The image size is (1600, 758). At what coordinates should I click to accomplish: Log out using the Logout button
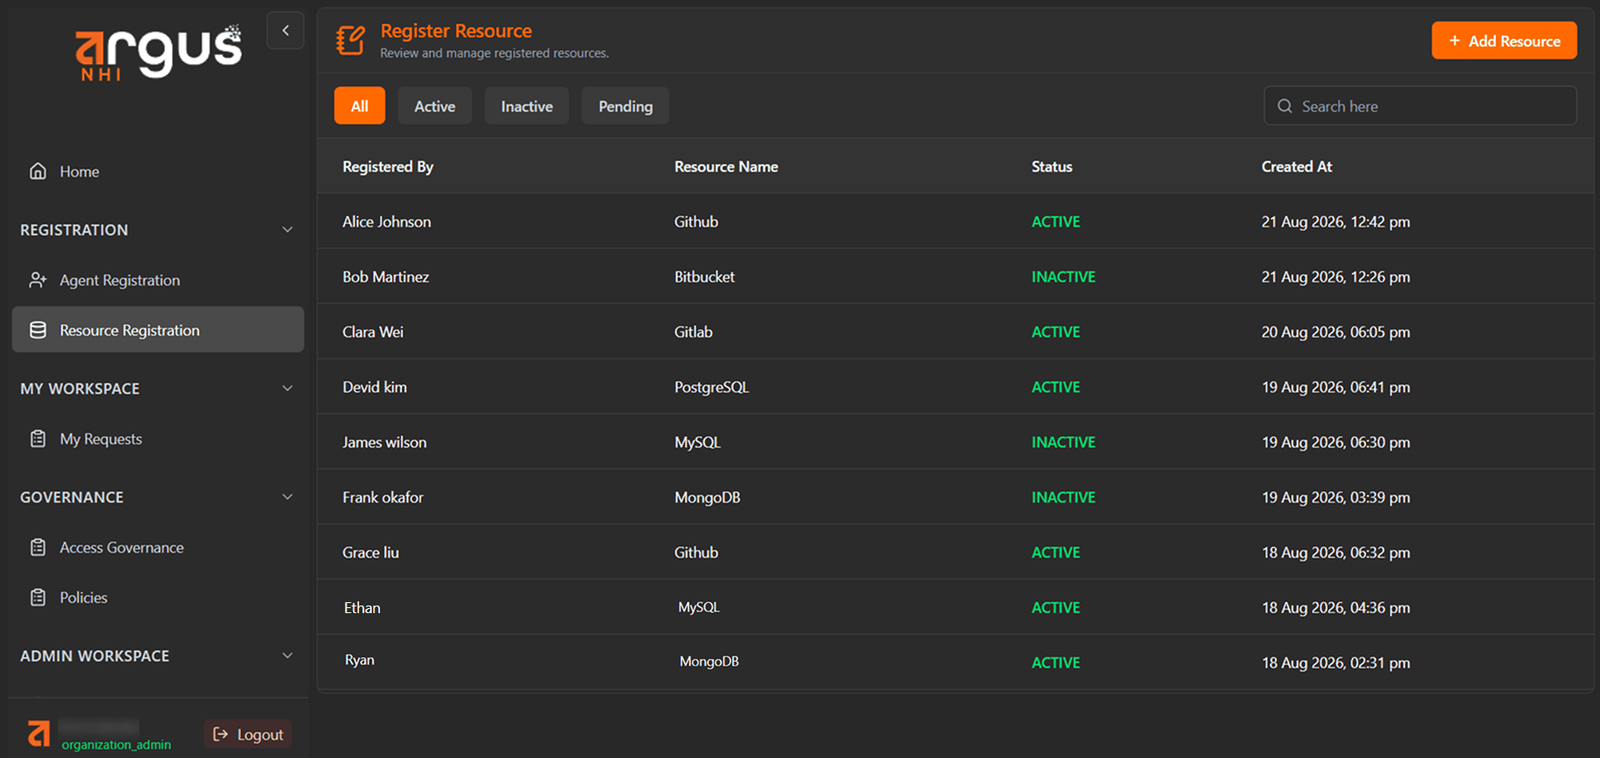tap(248, 734)
